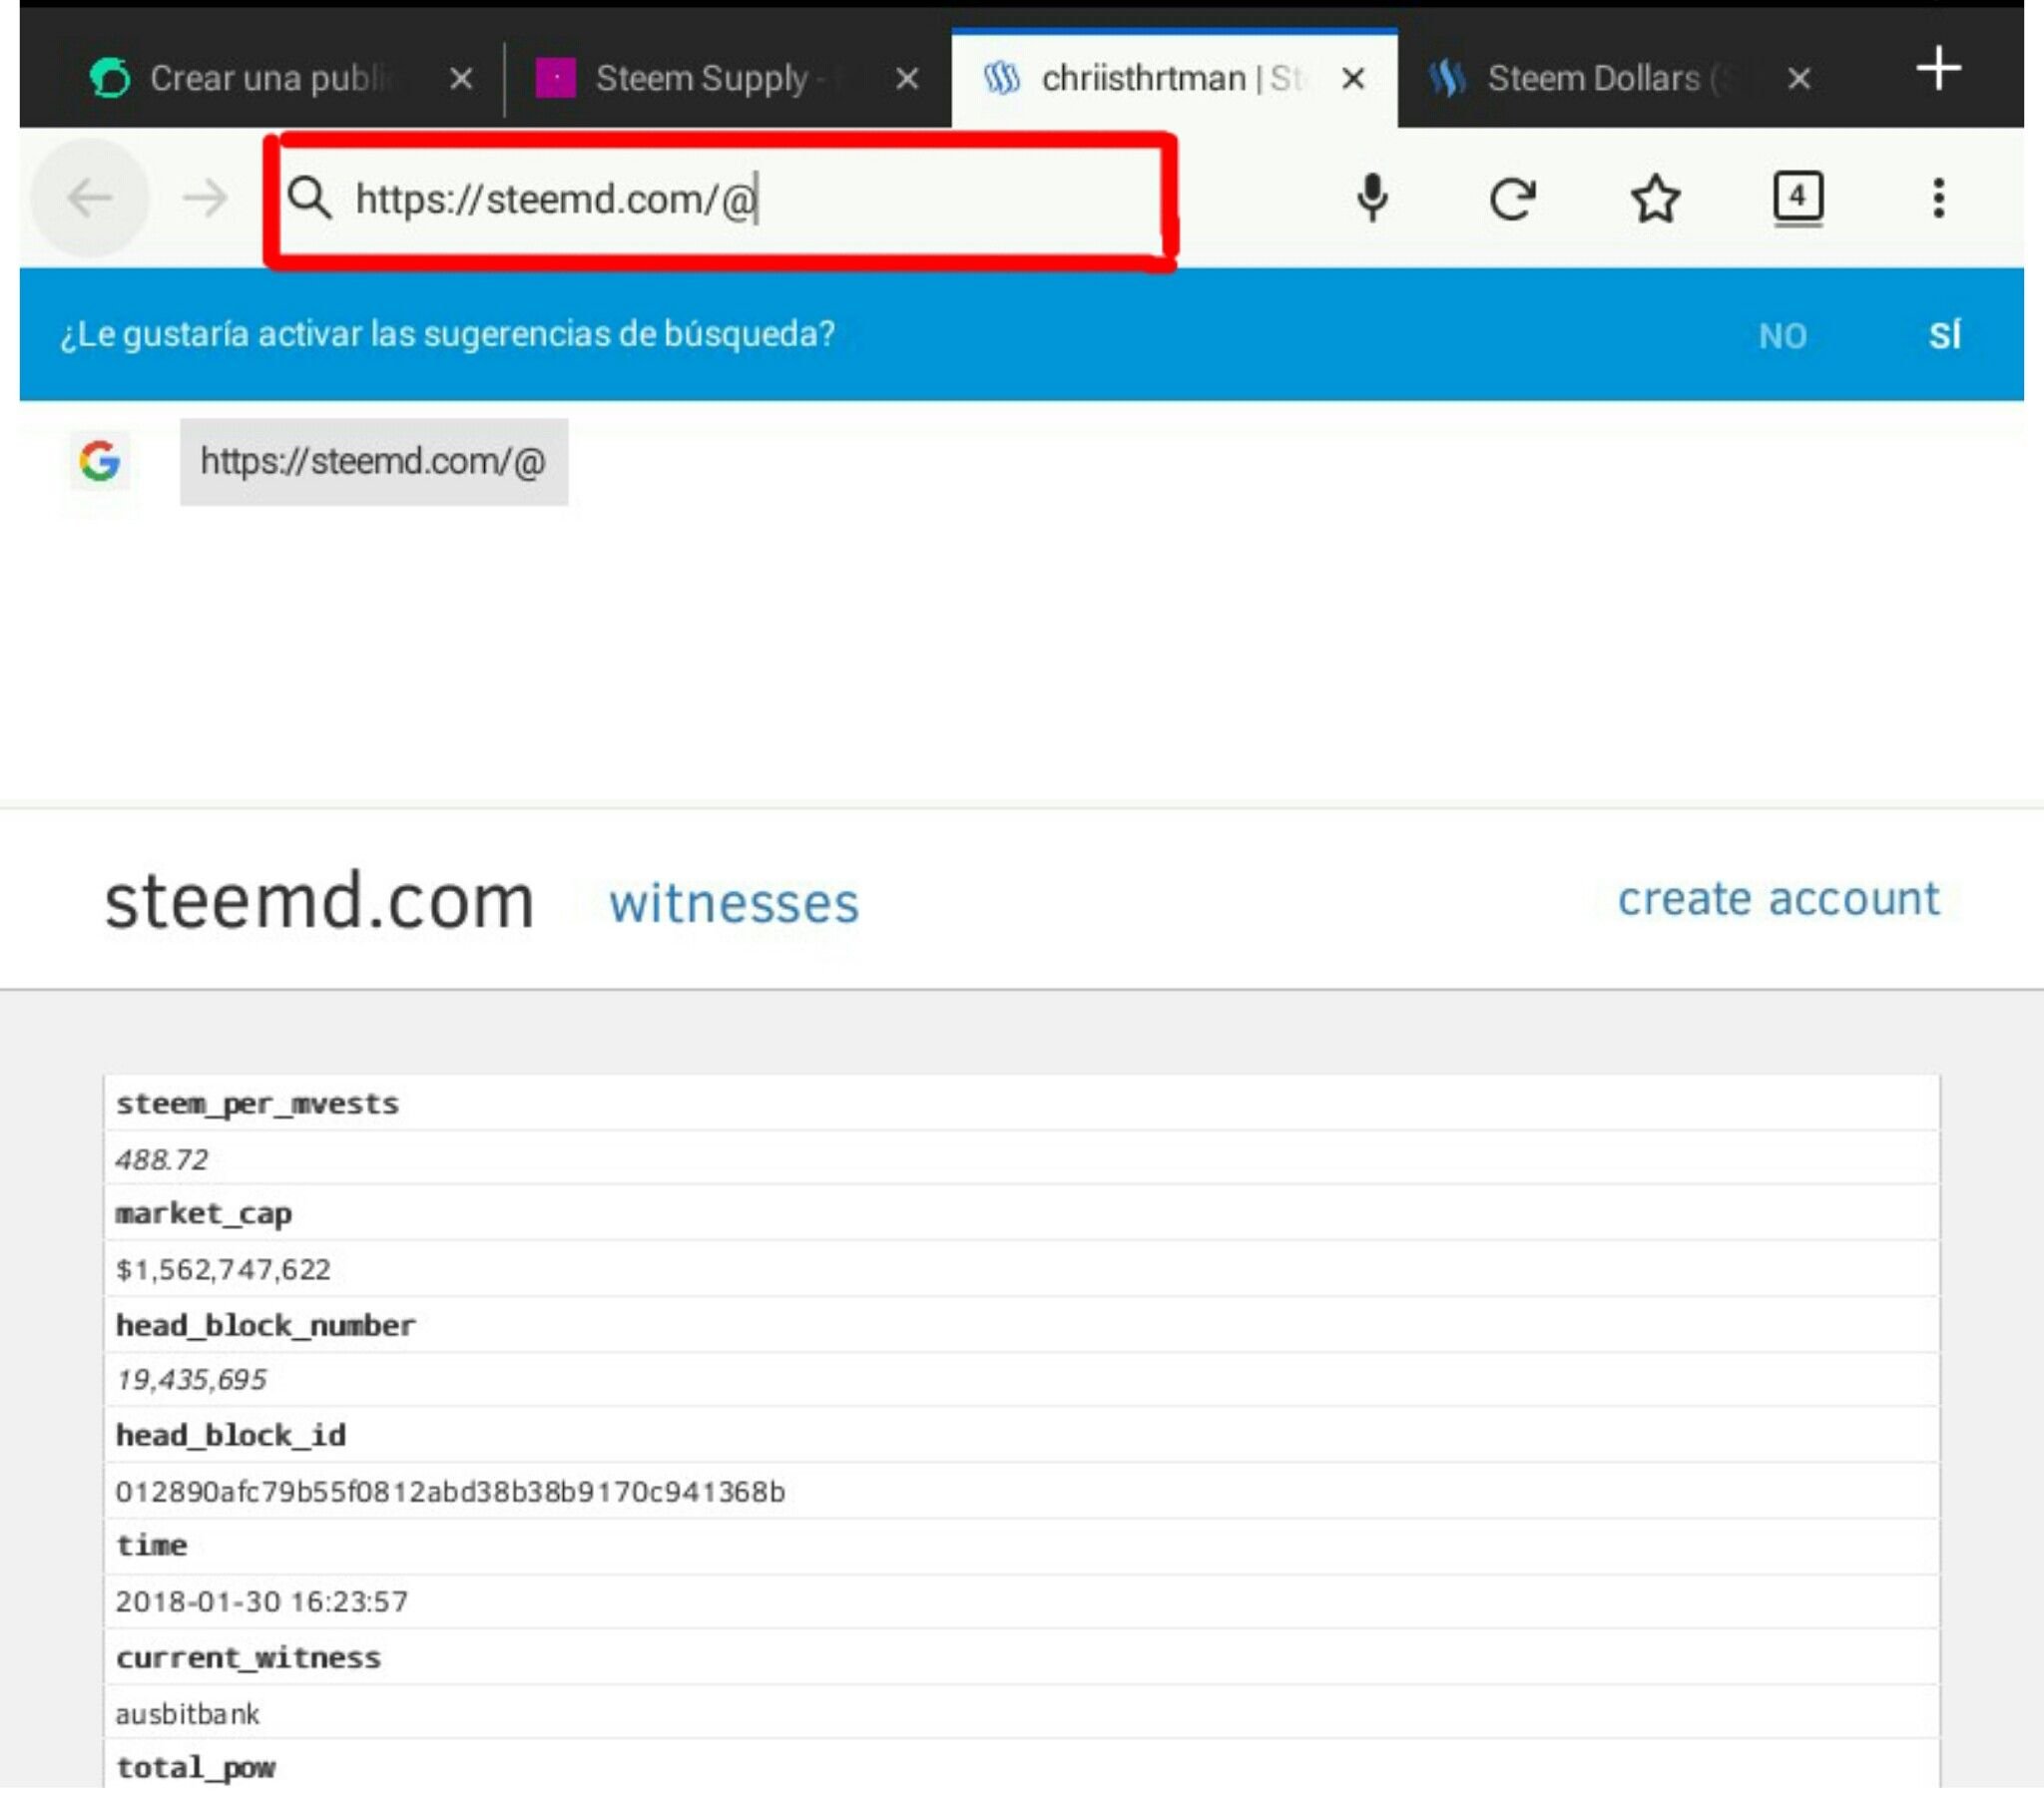Click the Google icon beside the suggestion

(x=98, y=461)
